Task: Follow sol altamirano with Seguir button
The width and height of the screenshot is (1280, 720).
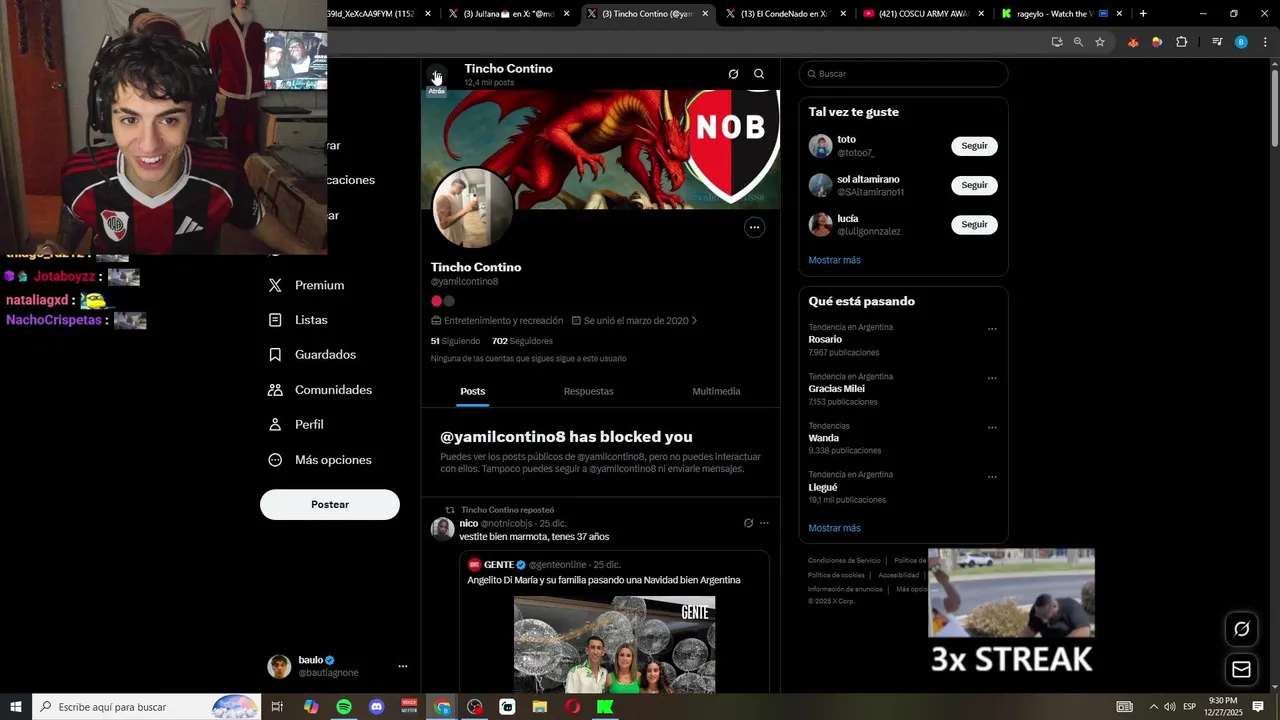Action: (x=974, y=185)
